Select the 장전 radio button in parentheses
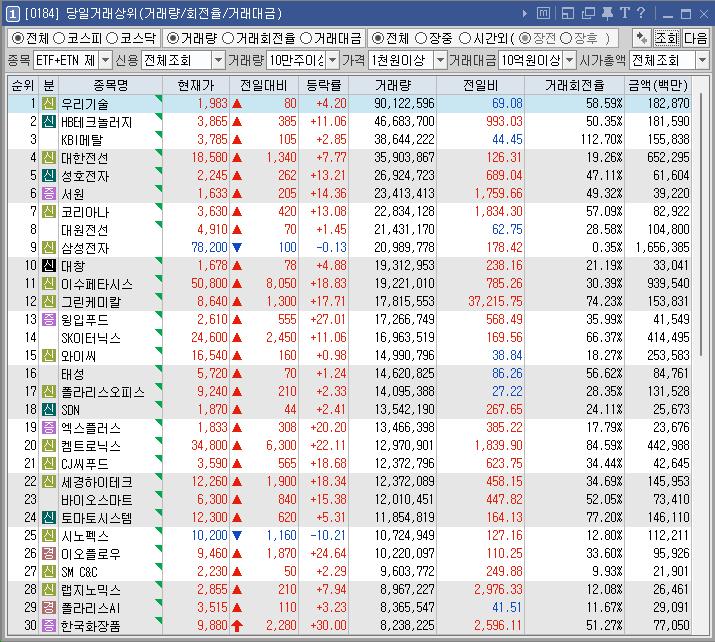This screenshot has width=715, height=642. coord(525,38)
